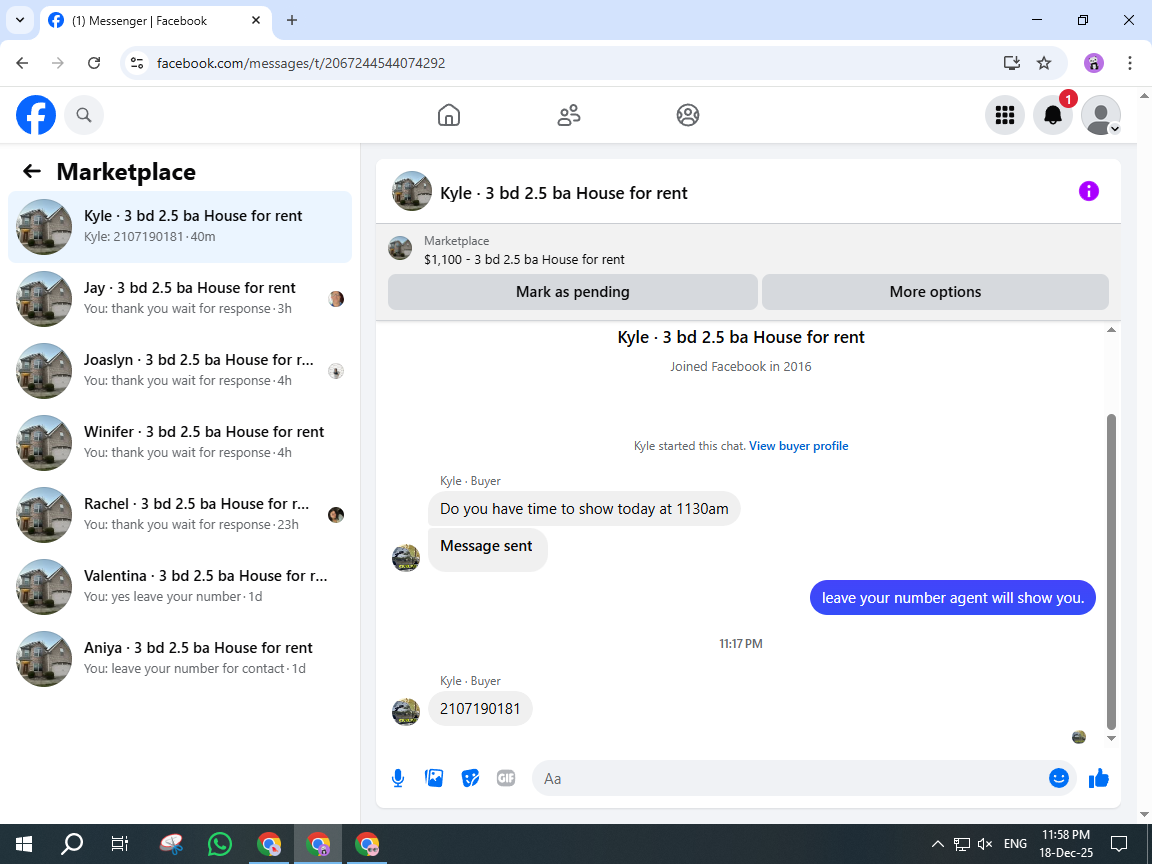
Task: Bookmark page with the star icon
Action: 1044,63
